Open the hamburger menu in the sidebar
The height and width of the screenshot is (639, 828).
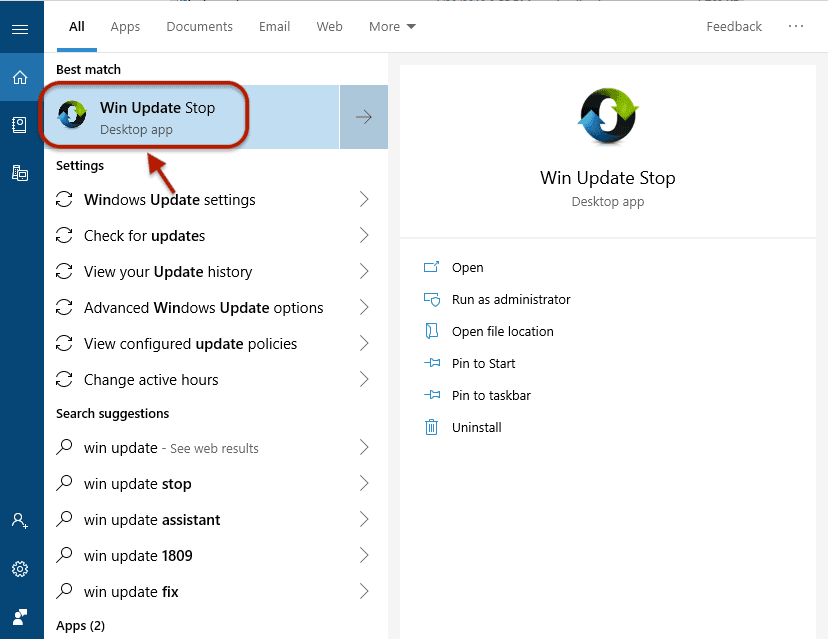(x=20, y=29)
